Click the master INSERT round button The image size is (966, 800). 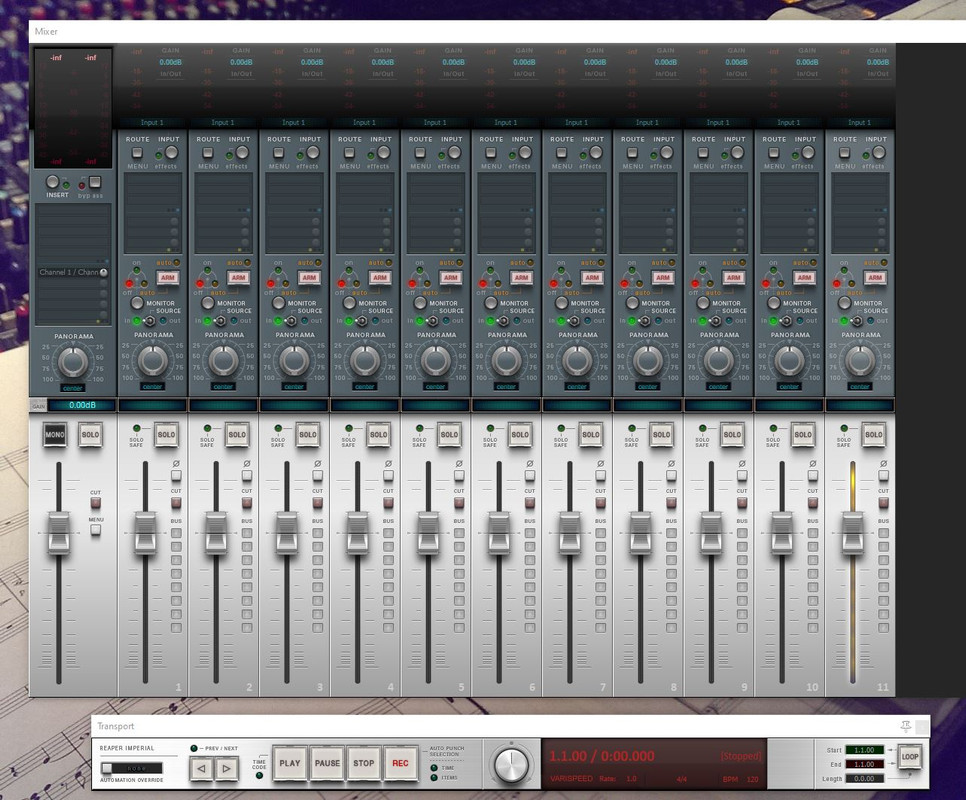pyautogui.click(x=52, y=182)
